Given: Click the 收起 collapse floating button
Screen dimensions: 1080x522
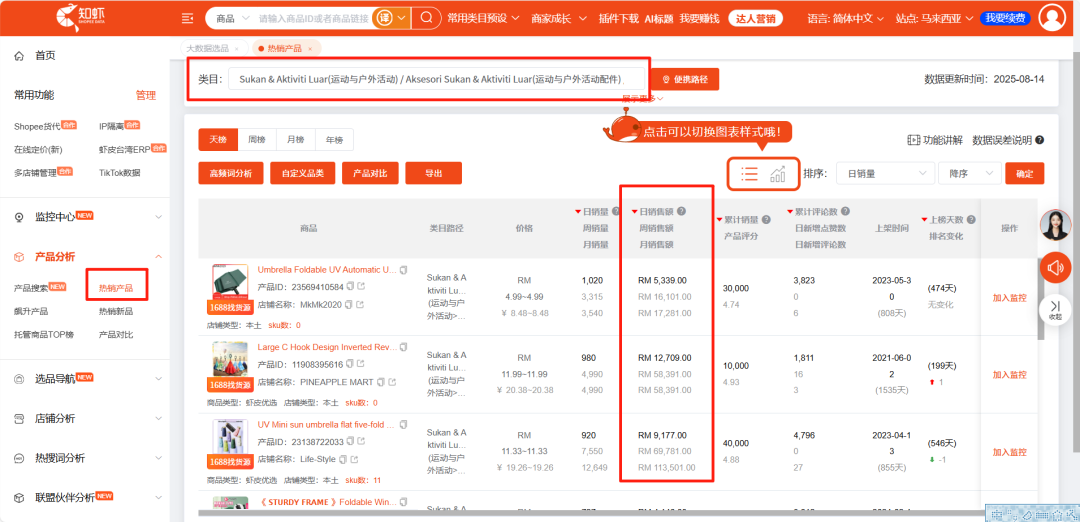Looking at the screenshot, I should pyautogui.click(x=1055, y=309).
